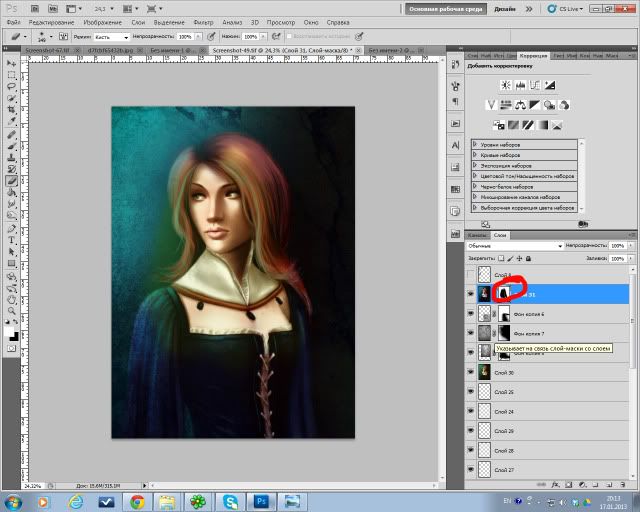Add a Curves adjustment
The image size is (640, 512).
click(x=535, y=85)
